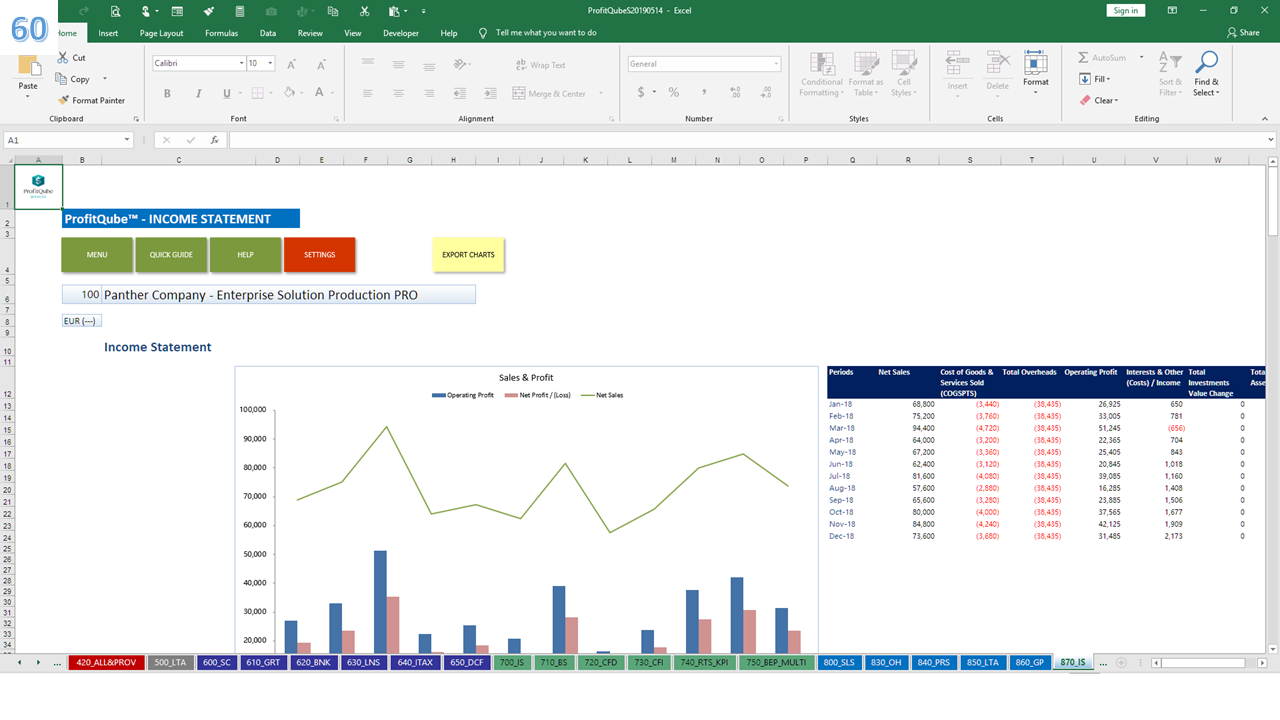Click Increase Font Size icon

[x=292, y=64]
